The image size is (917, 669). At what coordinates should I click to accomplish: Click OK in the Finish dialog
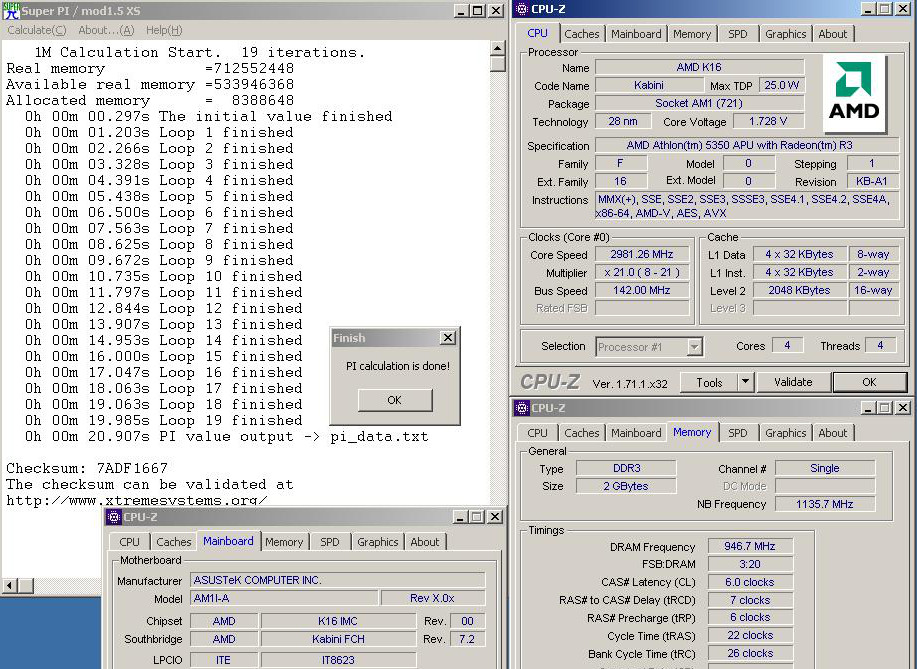(395, 400)
